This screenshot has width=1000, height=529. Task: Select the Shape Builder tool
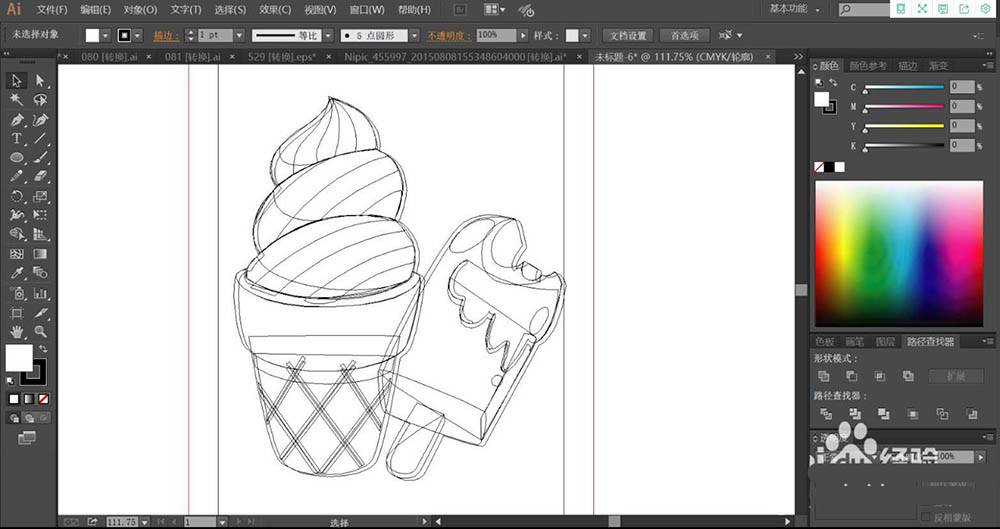pyautogui.click(x=17, y=235)
